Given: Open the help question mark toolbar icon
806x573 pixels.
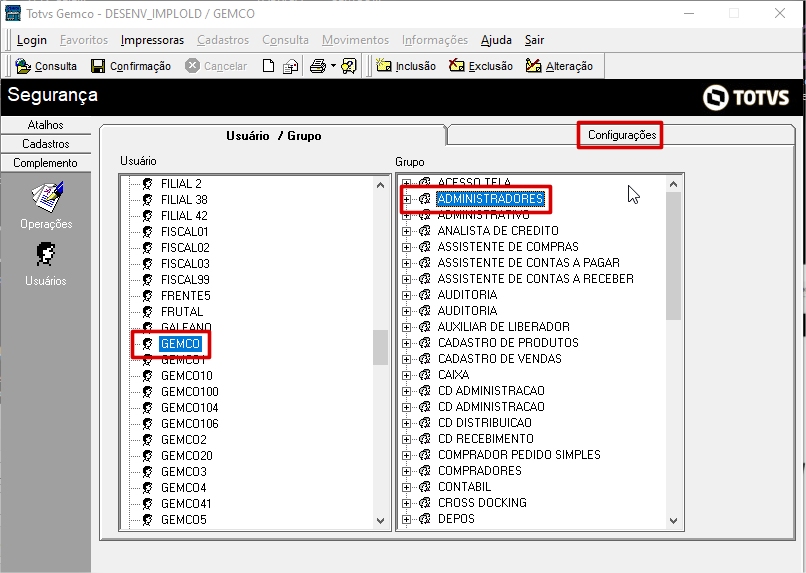Looking at the screenshot, I should coord(349,66).
